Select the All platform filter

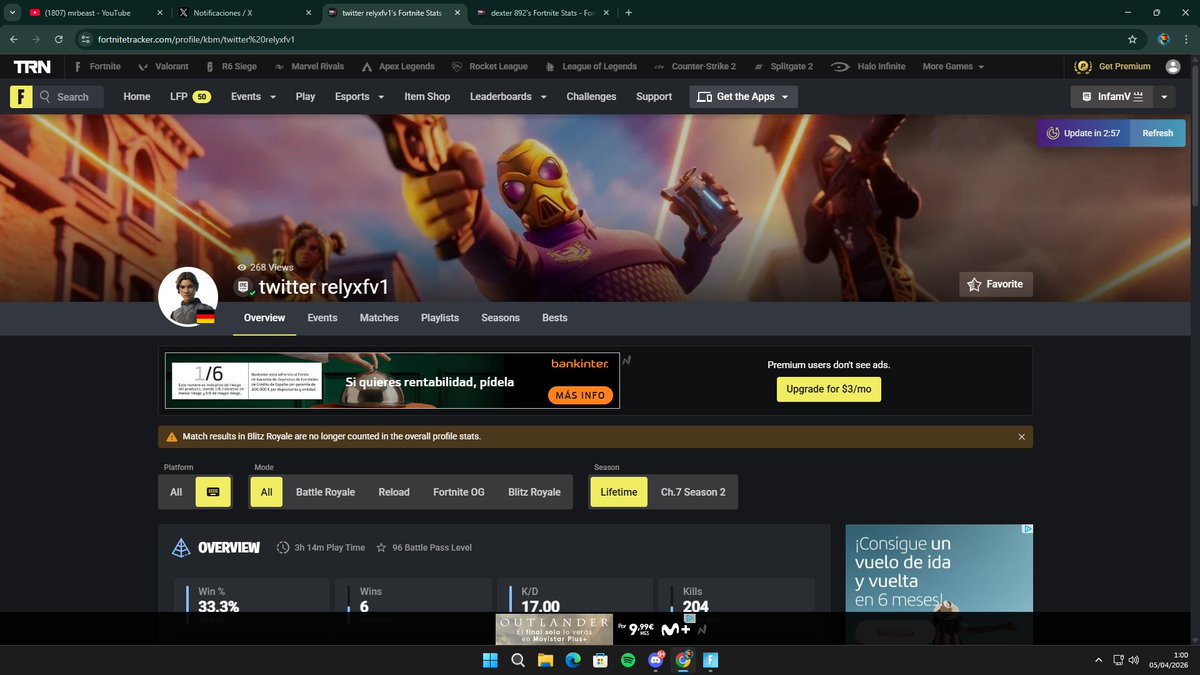click(176, 492)
